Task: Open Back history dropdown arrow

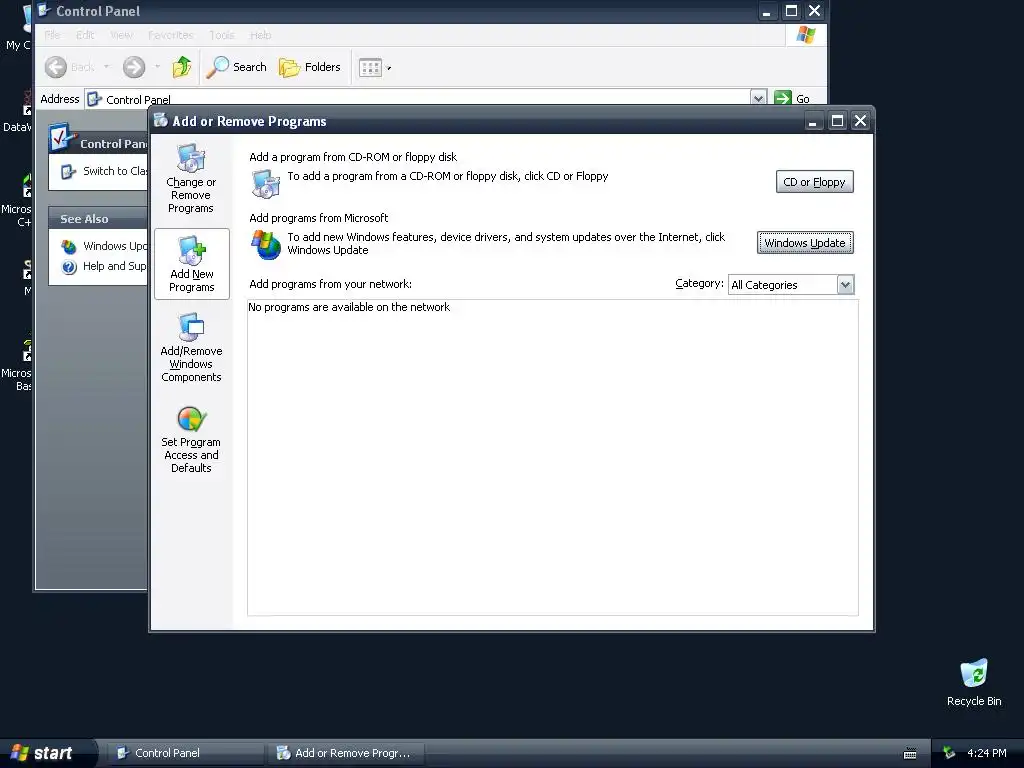Action: coord(106,67)
